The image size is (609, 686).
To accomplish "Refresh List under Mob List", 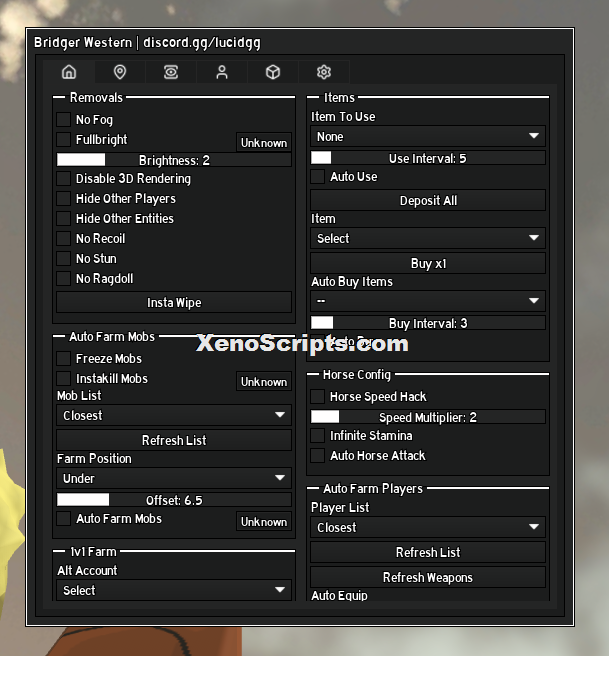I will point(174,440).
